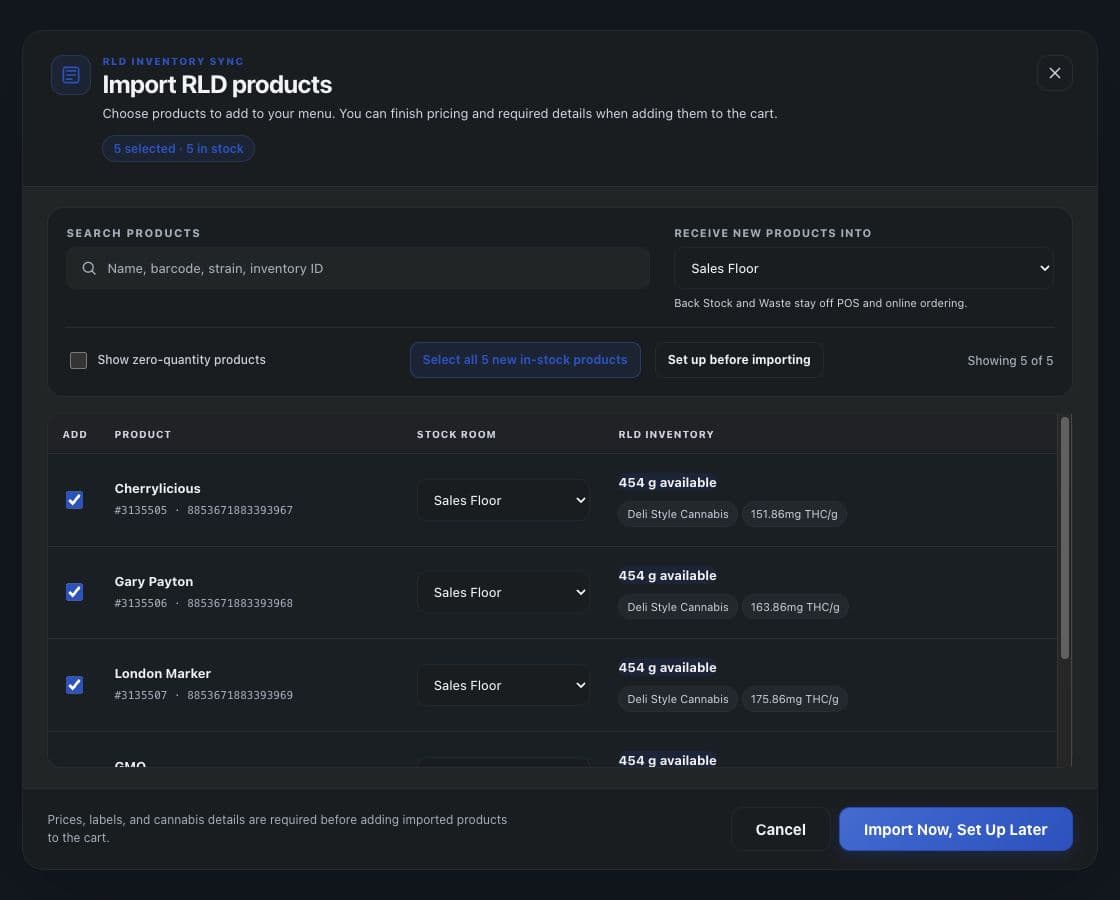Uncheck the Gary Payton add checkbox
The height and width of the screenshot is (900, 1120).
[74, 592]
